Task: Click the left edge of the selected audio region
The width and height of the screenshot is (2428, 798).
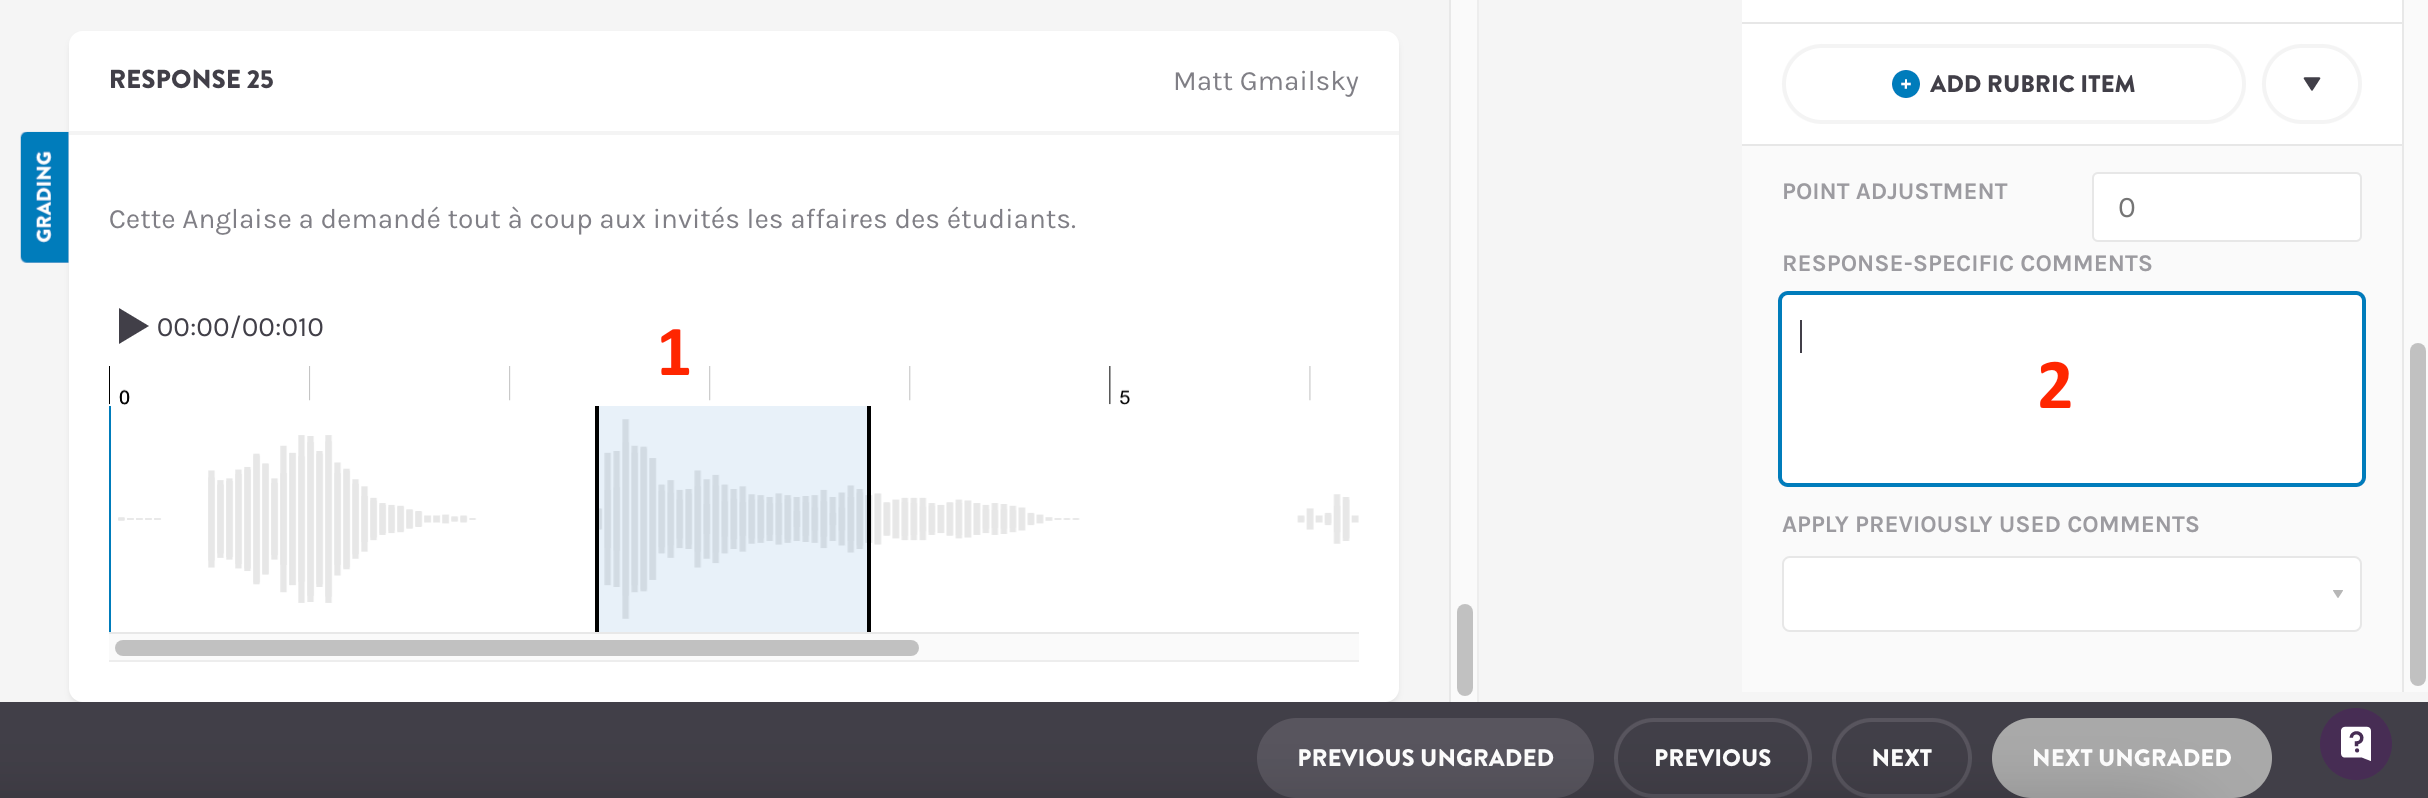Action: coord(597,519)
